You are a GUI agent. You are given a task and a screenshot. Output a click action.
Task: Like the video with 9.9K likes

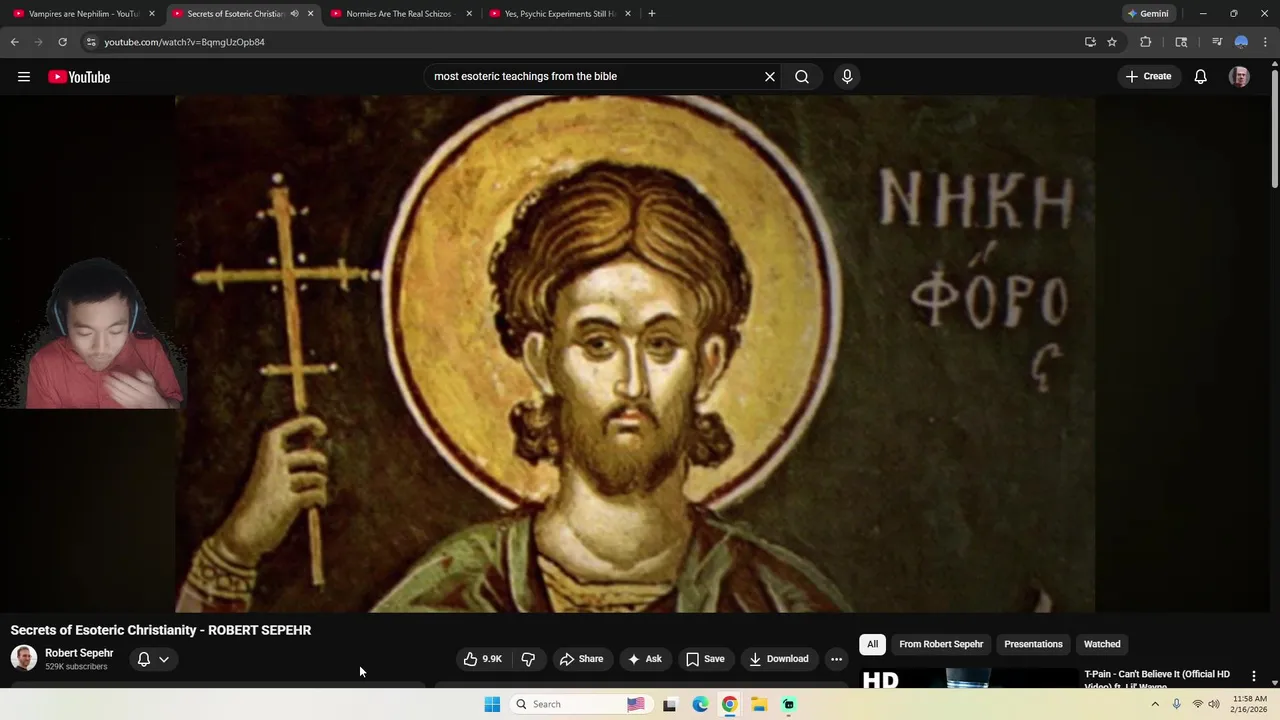click(482, 659)
